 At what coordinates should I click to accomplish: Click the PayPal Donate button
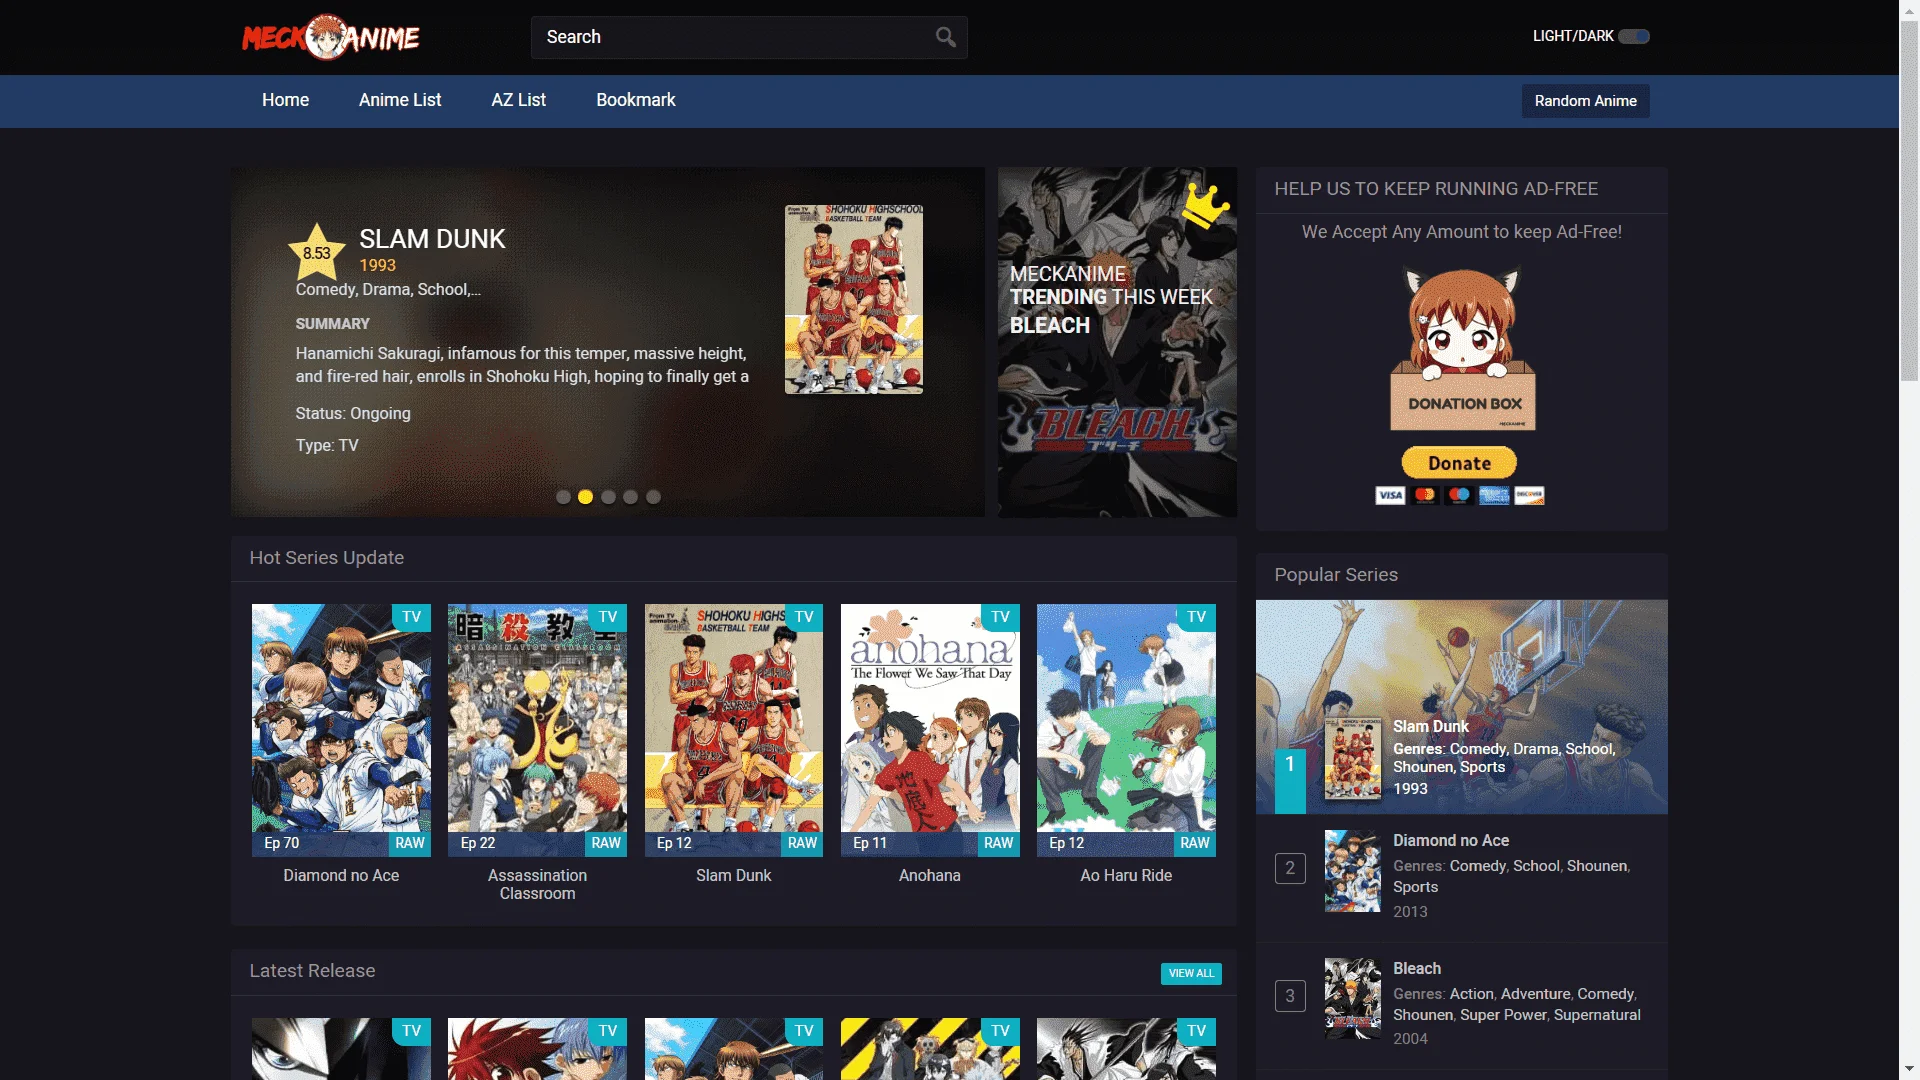click(1459, 463)
